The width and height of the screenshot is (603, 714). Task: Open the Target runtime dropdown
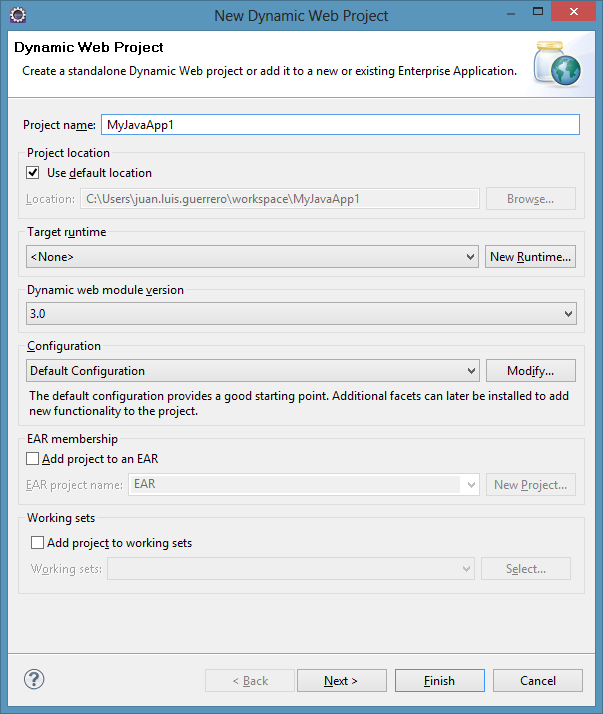point(252,257)
